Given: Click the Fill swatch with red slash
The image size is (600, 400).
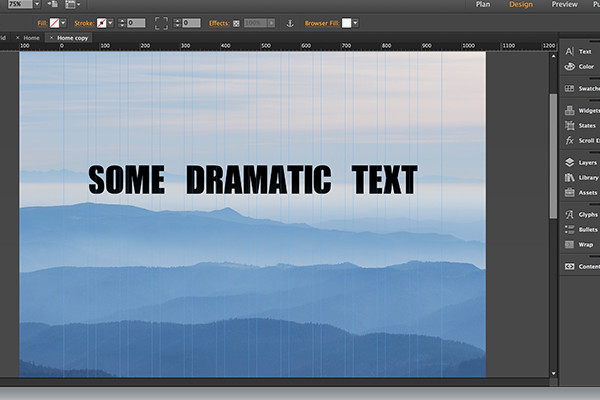Looking at the screenshot, I should tap(55, 23).
